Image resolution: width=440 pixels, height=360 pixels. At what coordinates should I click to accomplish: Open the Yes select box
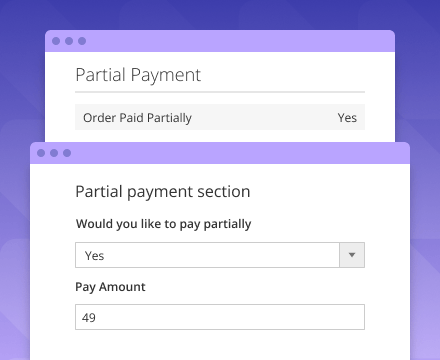(x=220, y=255)
